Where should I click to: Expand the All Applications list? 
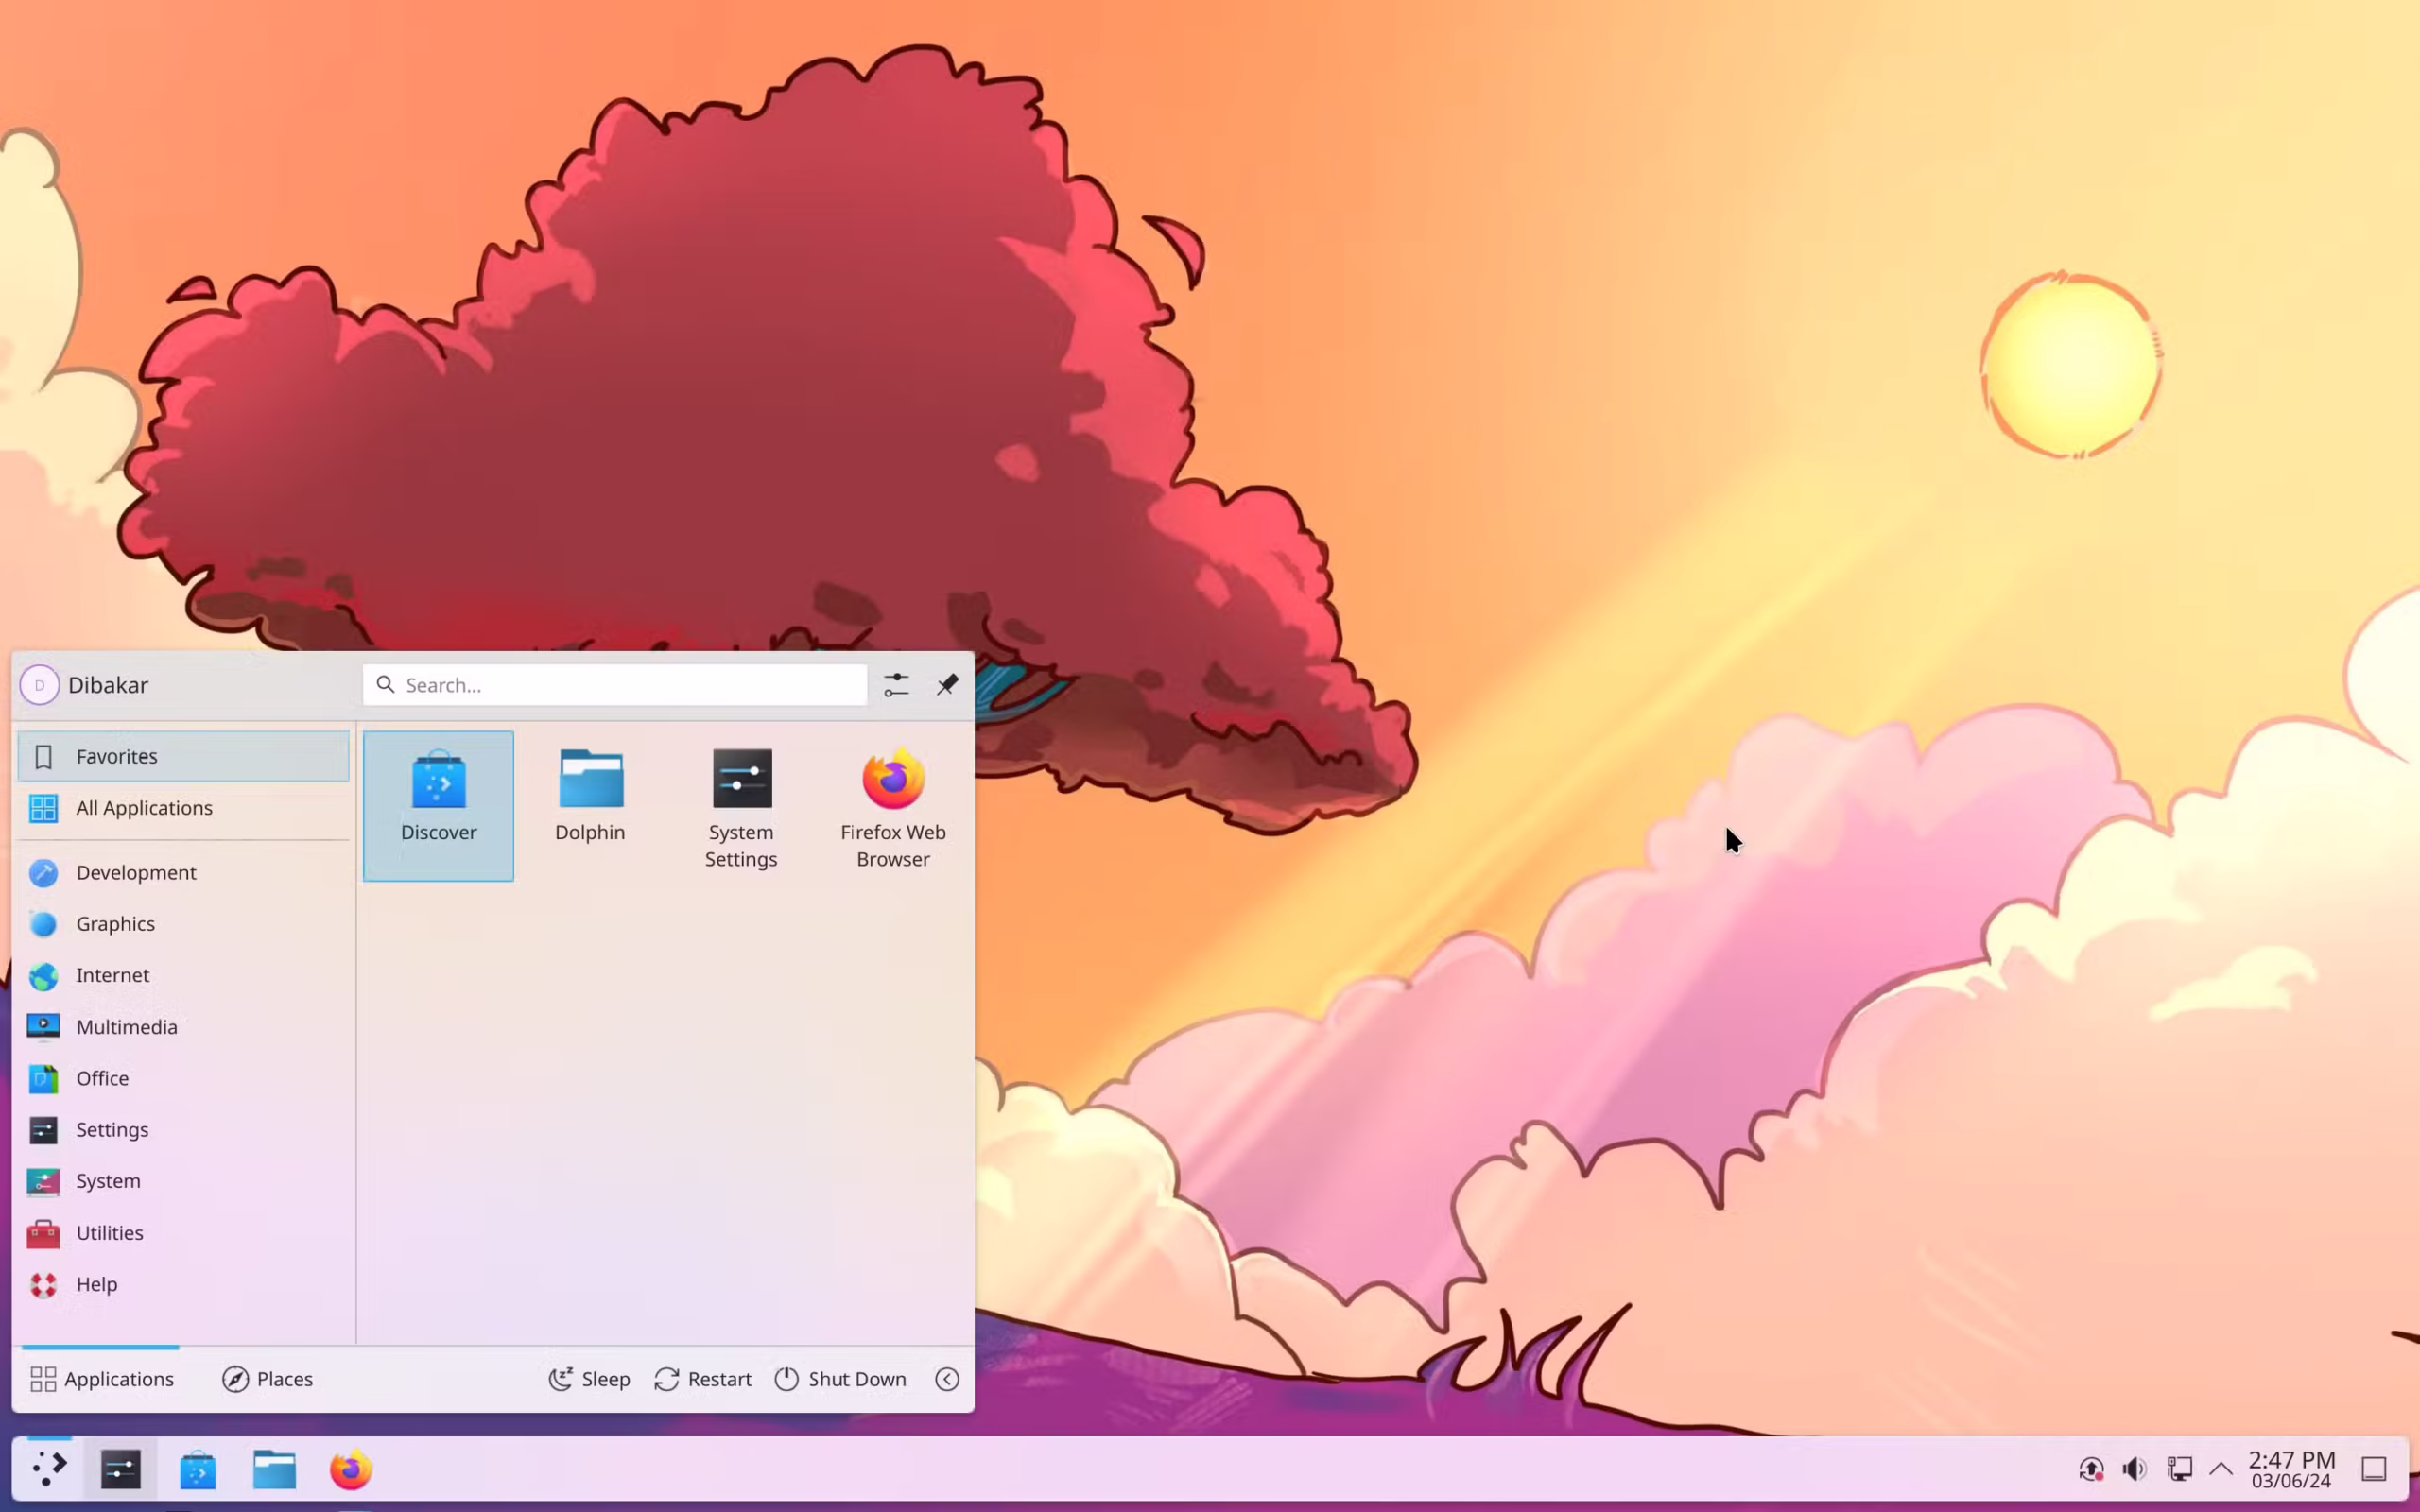coord(145,807)
